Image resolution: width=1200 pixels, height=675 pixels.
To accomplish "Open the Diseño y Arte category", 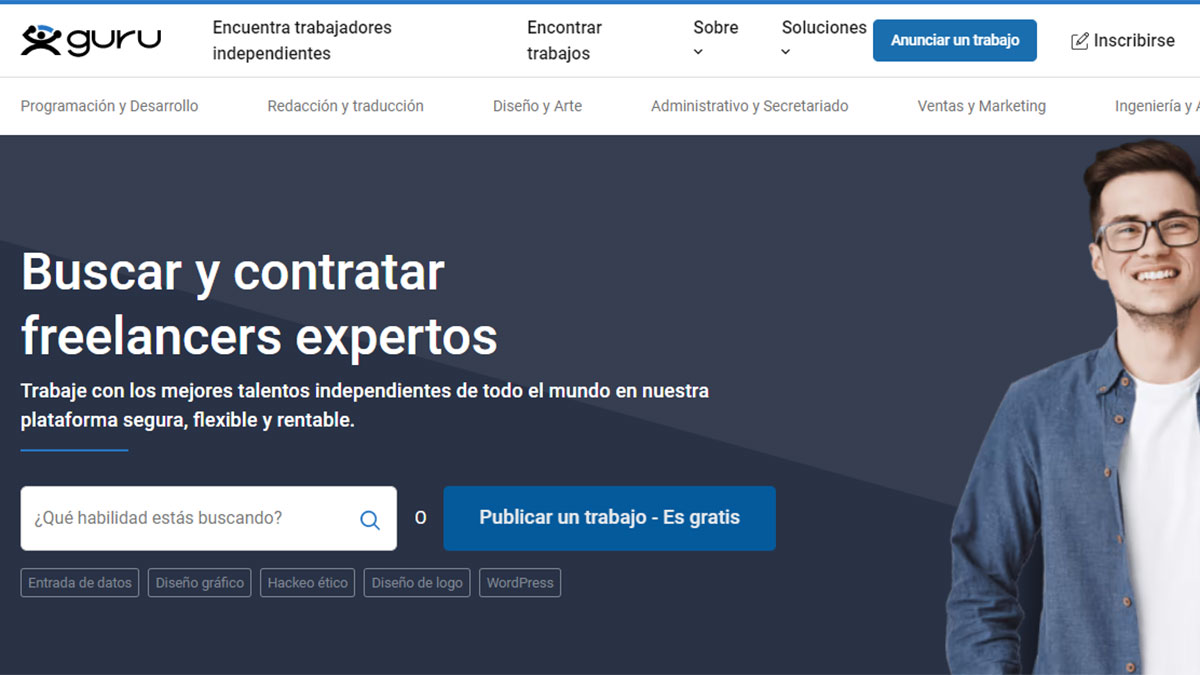I will click(x=537, y=106).
